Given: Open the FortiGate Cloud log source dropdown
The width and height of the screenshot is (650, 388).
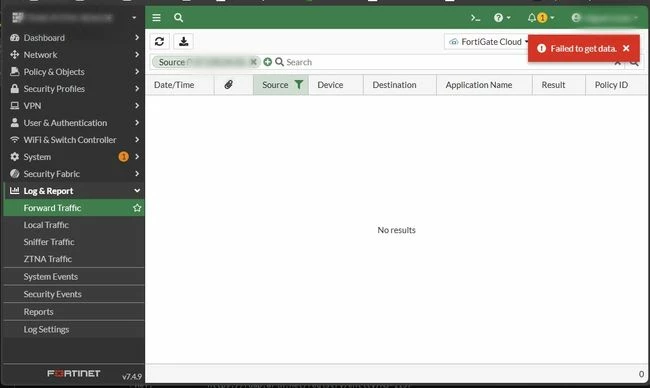Looking at the screenshot, I should pos(488,42).
